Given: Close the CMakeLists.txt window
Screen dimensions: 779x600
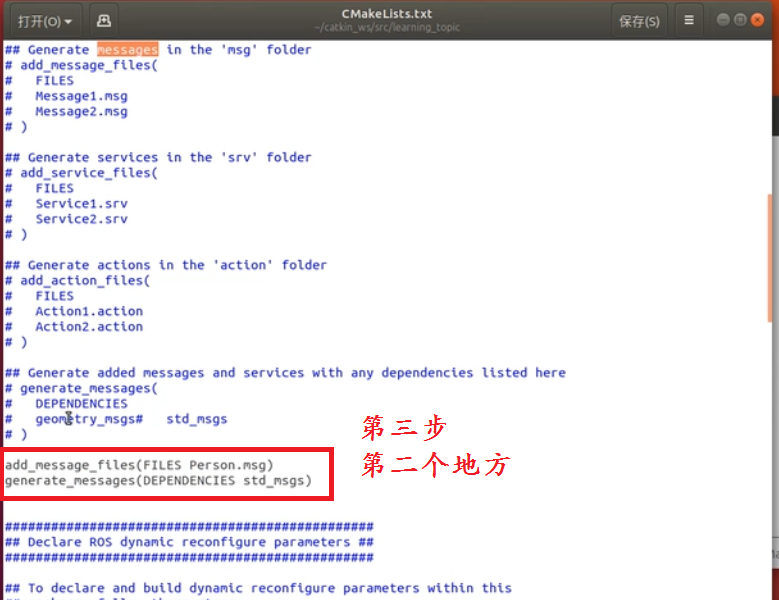Looking at the screenshot, I should [757, 19].
